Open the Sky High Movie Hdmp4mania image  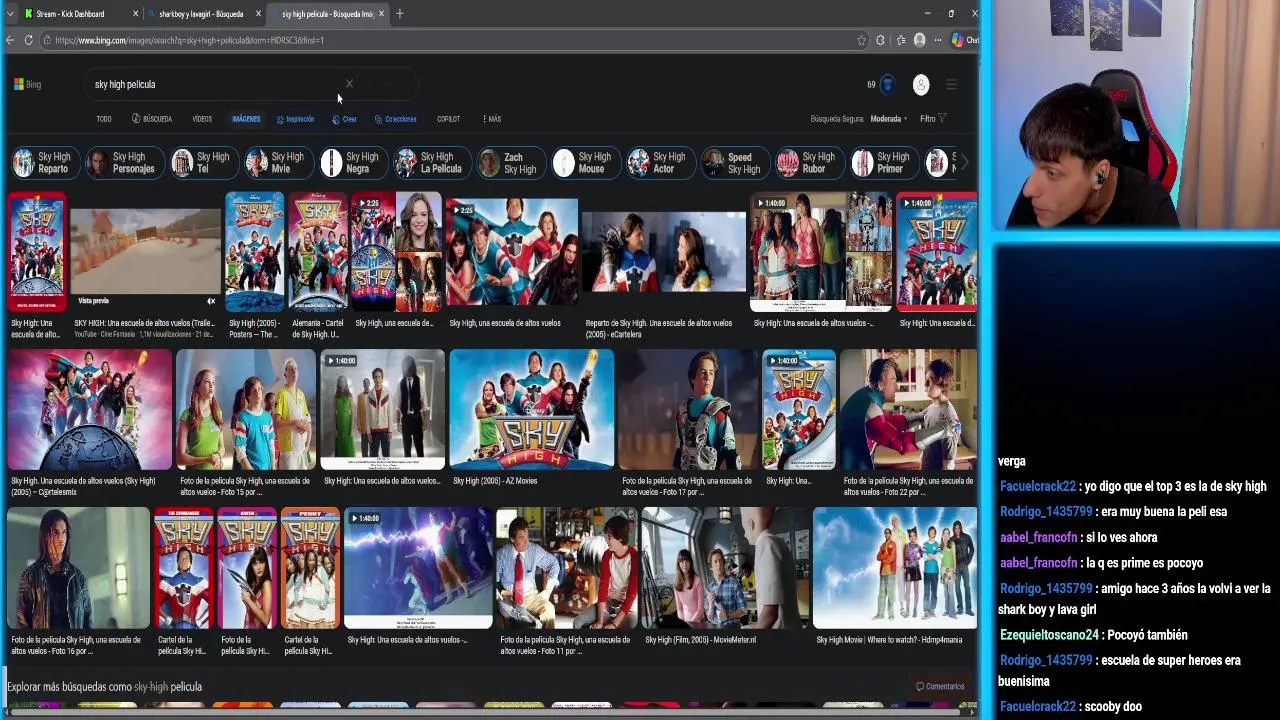tap(895, 567)
